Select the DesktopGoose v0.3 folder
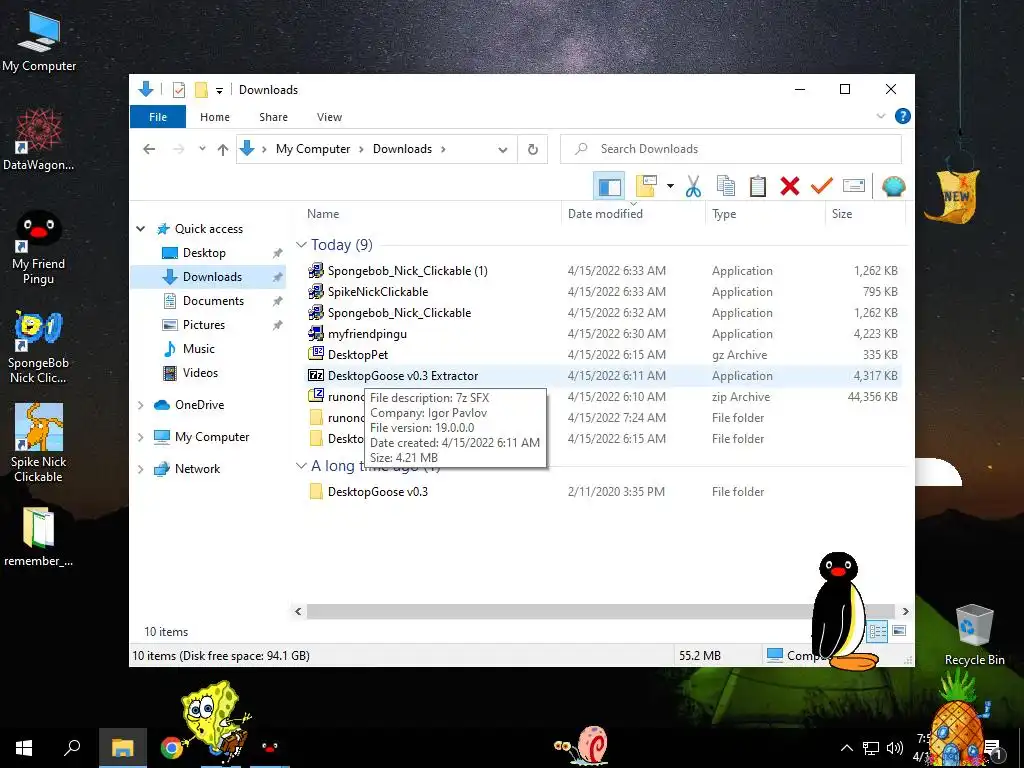1024x768 pixels. [377, 492]
